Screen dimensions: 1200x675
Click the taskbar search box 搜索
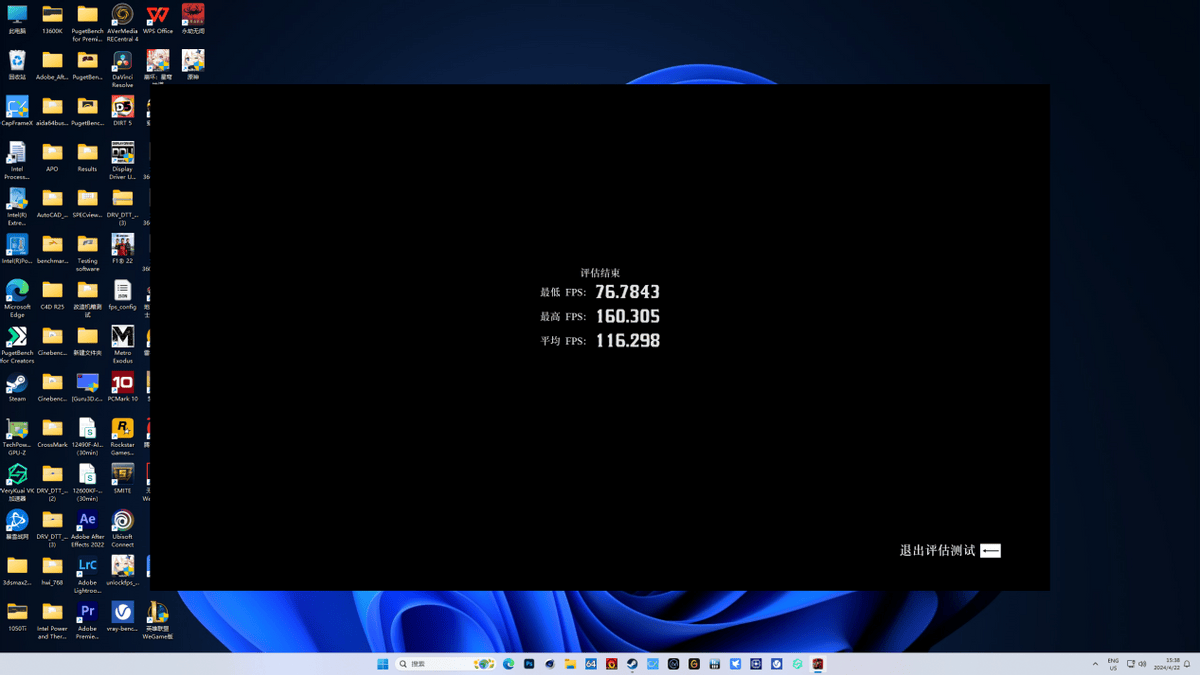(446, 664)
